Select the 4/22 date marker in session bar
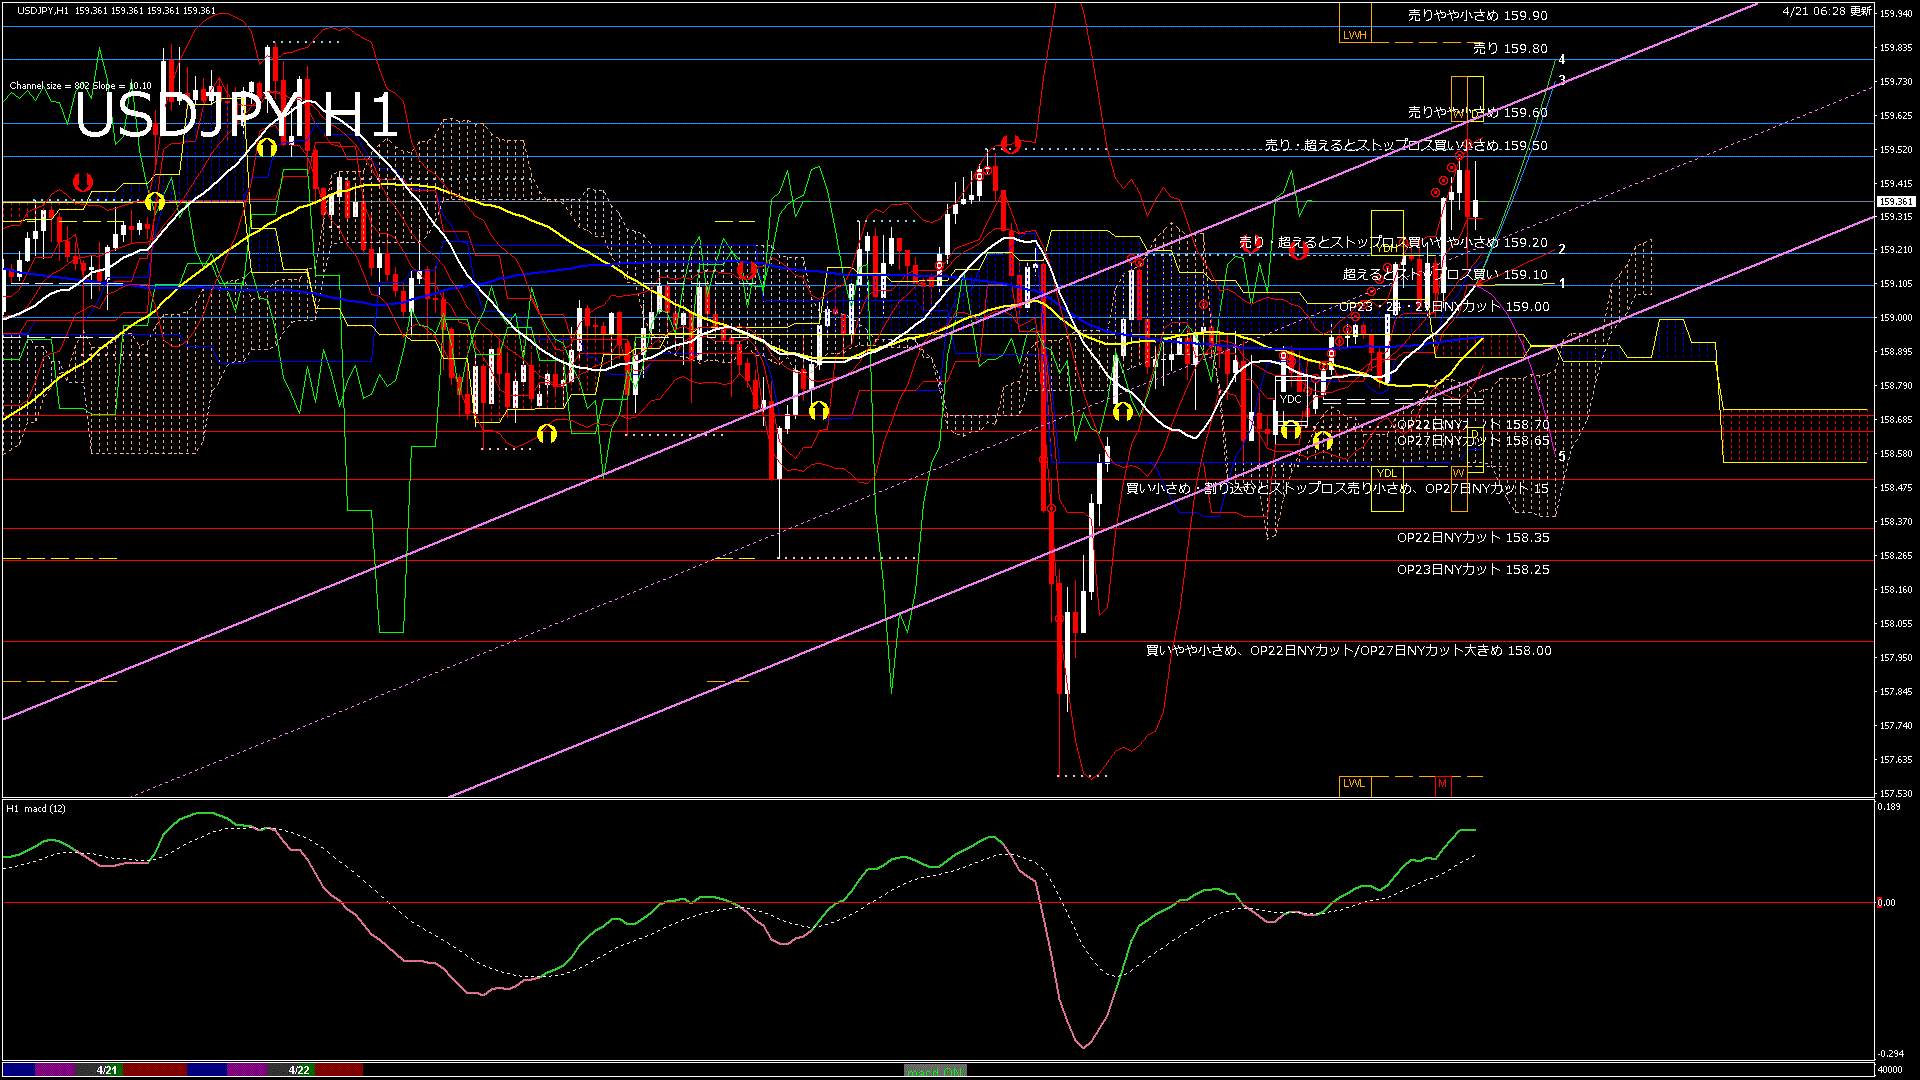1920x1080 pixels. point(299,1070)
